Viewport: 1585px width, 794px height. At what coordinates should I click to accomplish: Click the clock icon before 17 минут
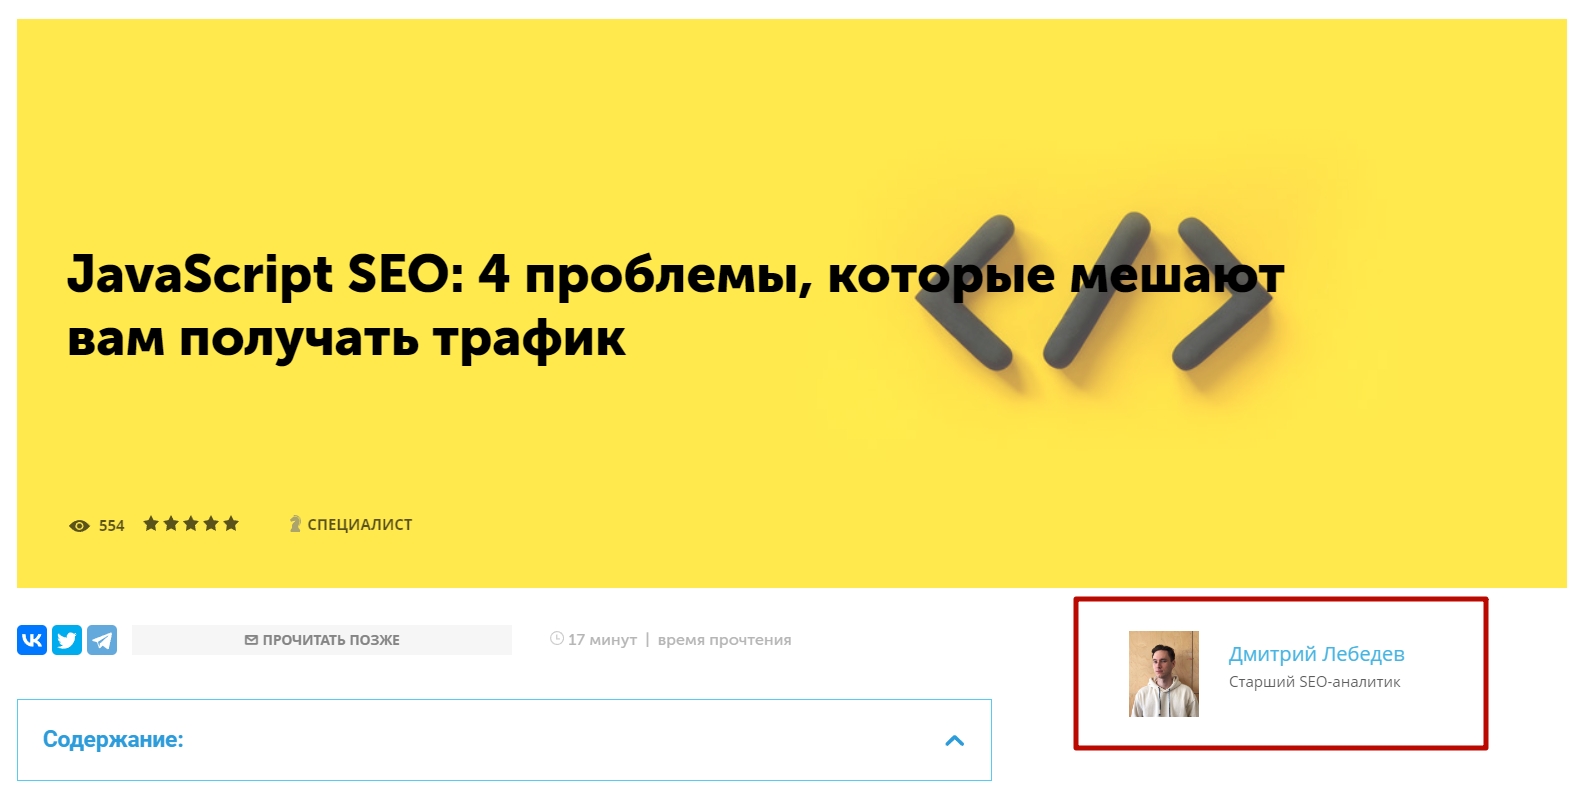pyautogui.click(x=557, y=638)
